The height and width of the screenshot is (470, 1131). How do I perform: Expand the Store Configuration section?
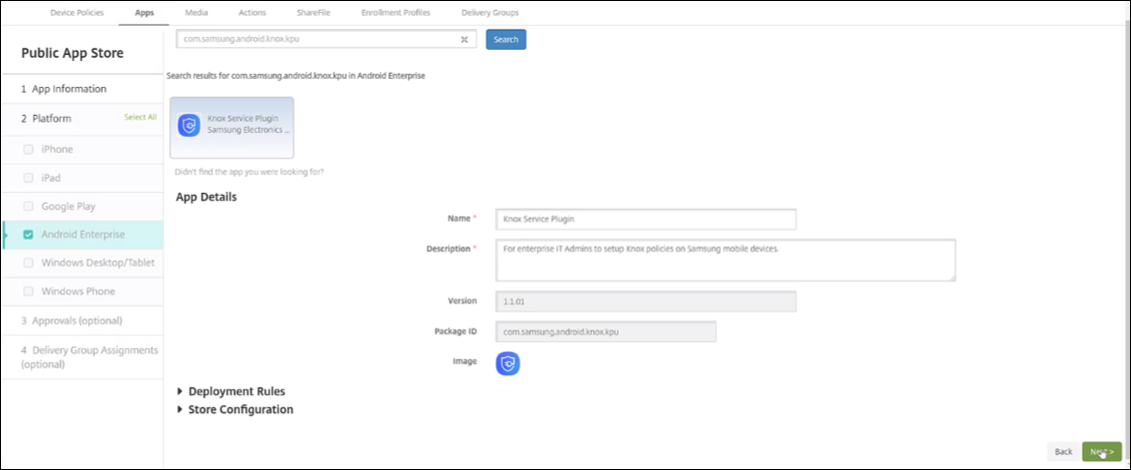coord(235,409)
